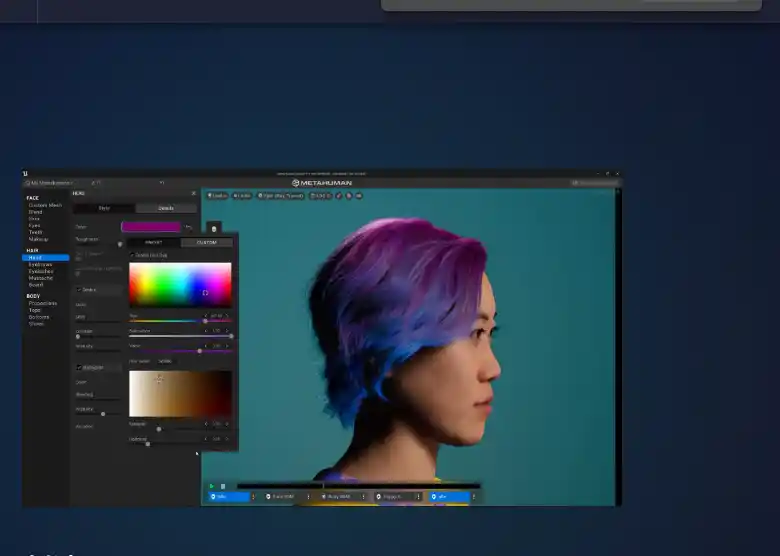Screen dimensions: 780x556
Task: Open the High (Ray Traced) quality dropdown
Action: pyautogui.click(x=281, y=195)
